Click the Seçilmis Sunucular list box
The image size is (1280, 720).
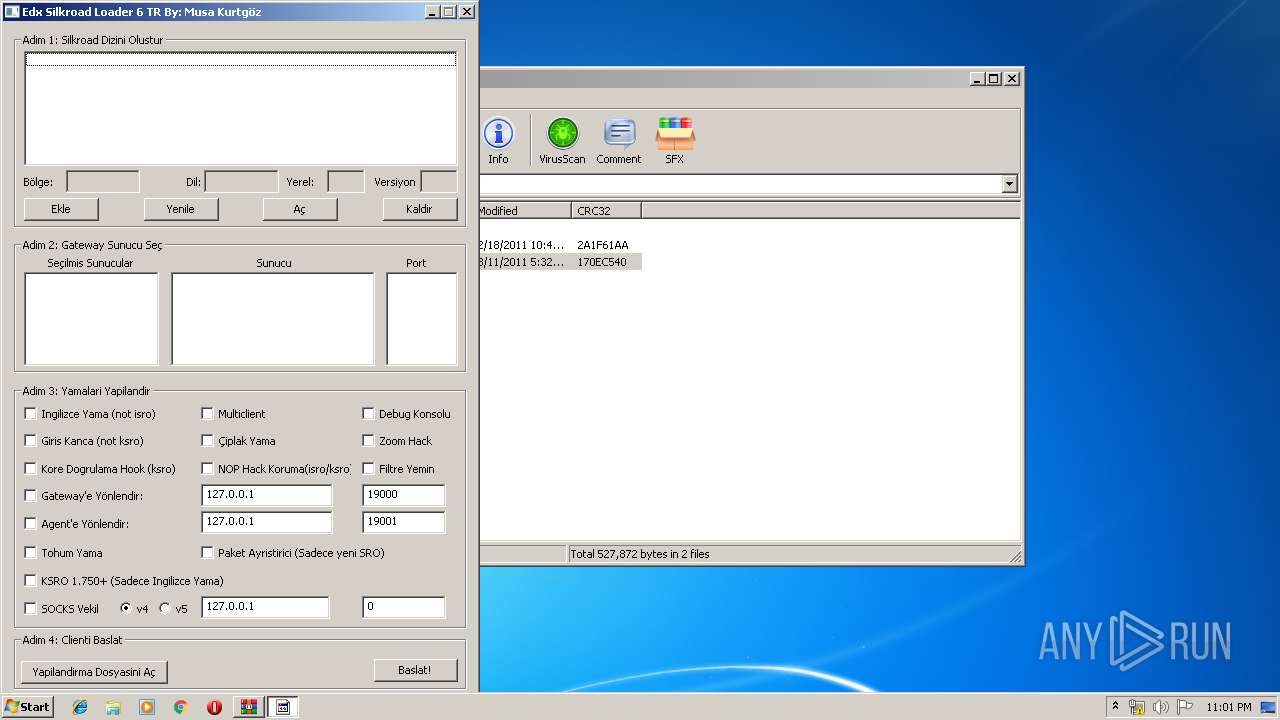(x=91, y=319)
